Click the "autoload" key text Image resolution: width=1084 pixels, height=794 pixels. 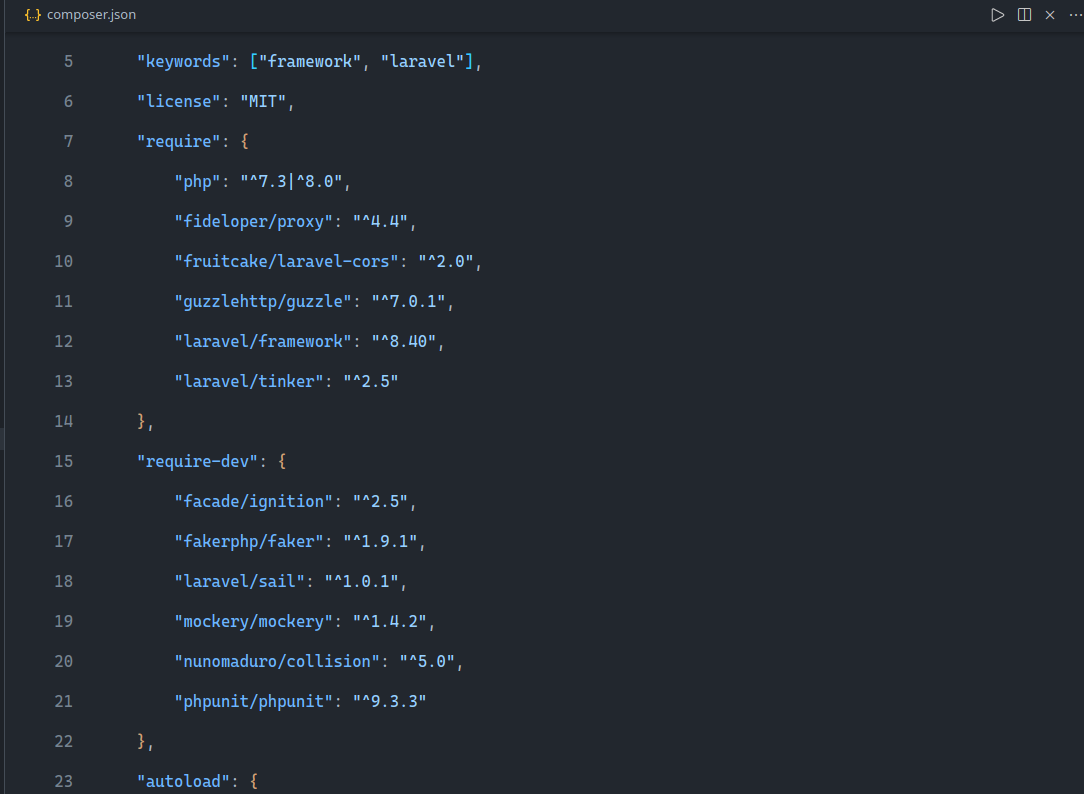183,782
